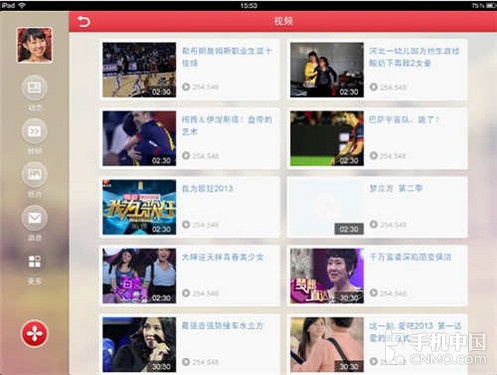Open the 梦立方 第二季 title link
The height and width of the screenshot is (375, 497).
[x=396, y=188]
